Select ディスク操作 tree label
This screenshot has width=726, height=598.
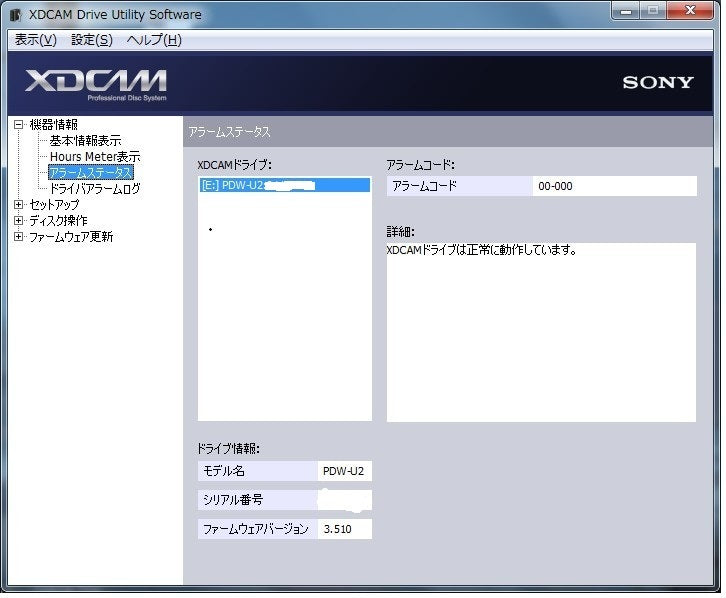[x=58, y=220]
